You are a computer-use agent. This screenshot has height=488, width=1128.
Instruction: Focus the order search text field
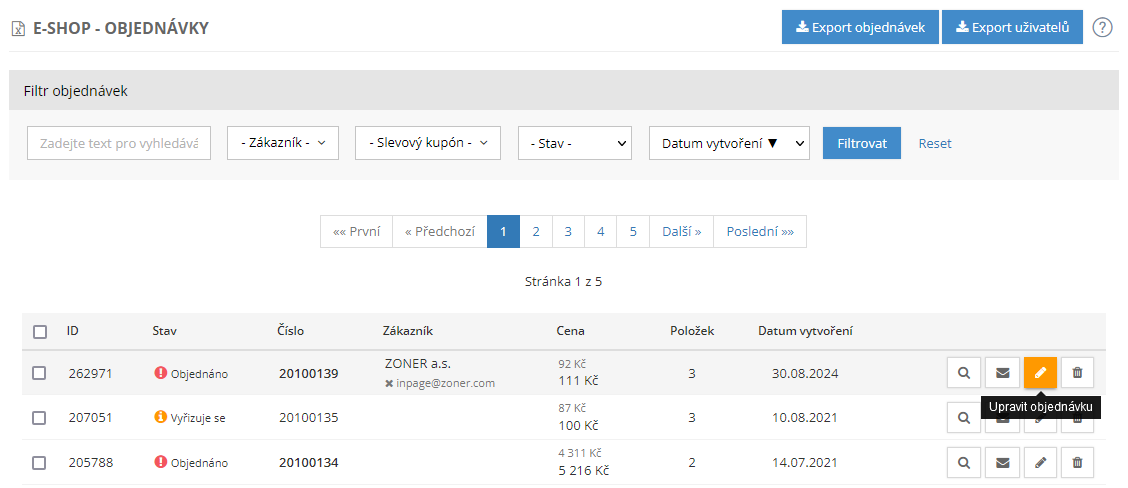pyautogui.click(x=119, y=143)
